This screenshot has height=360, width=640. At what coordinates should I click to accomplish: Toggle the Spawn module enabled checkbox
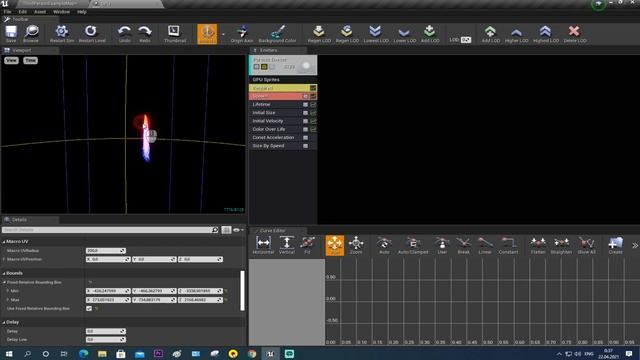[x=305, y=96]
